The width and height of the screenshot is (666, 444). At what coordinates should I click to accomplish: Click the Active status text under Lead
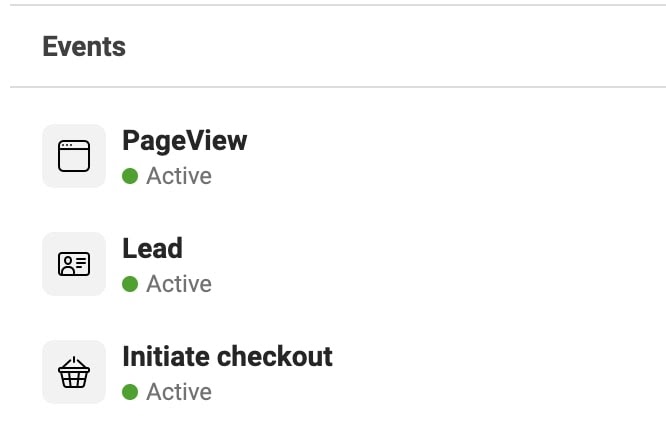[x=179, y=284]
